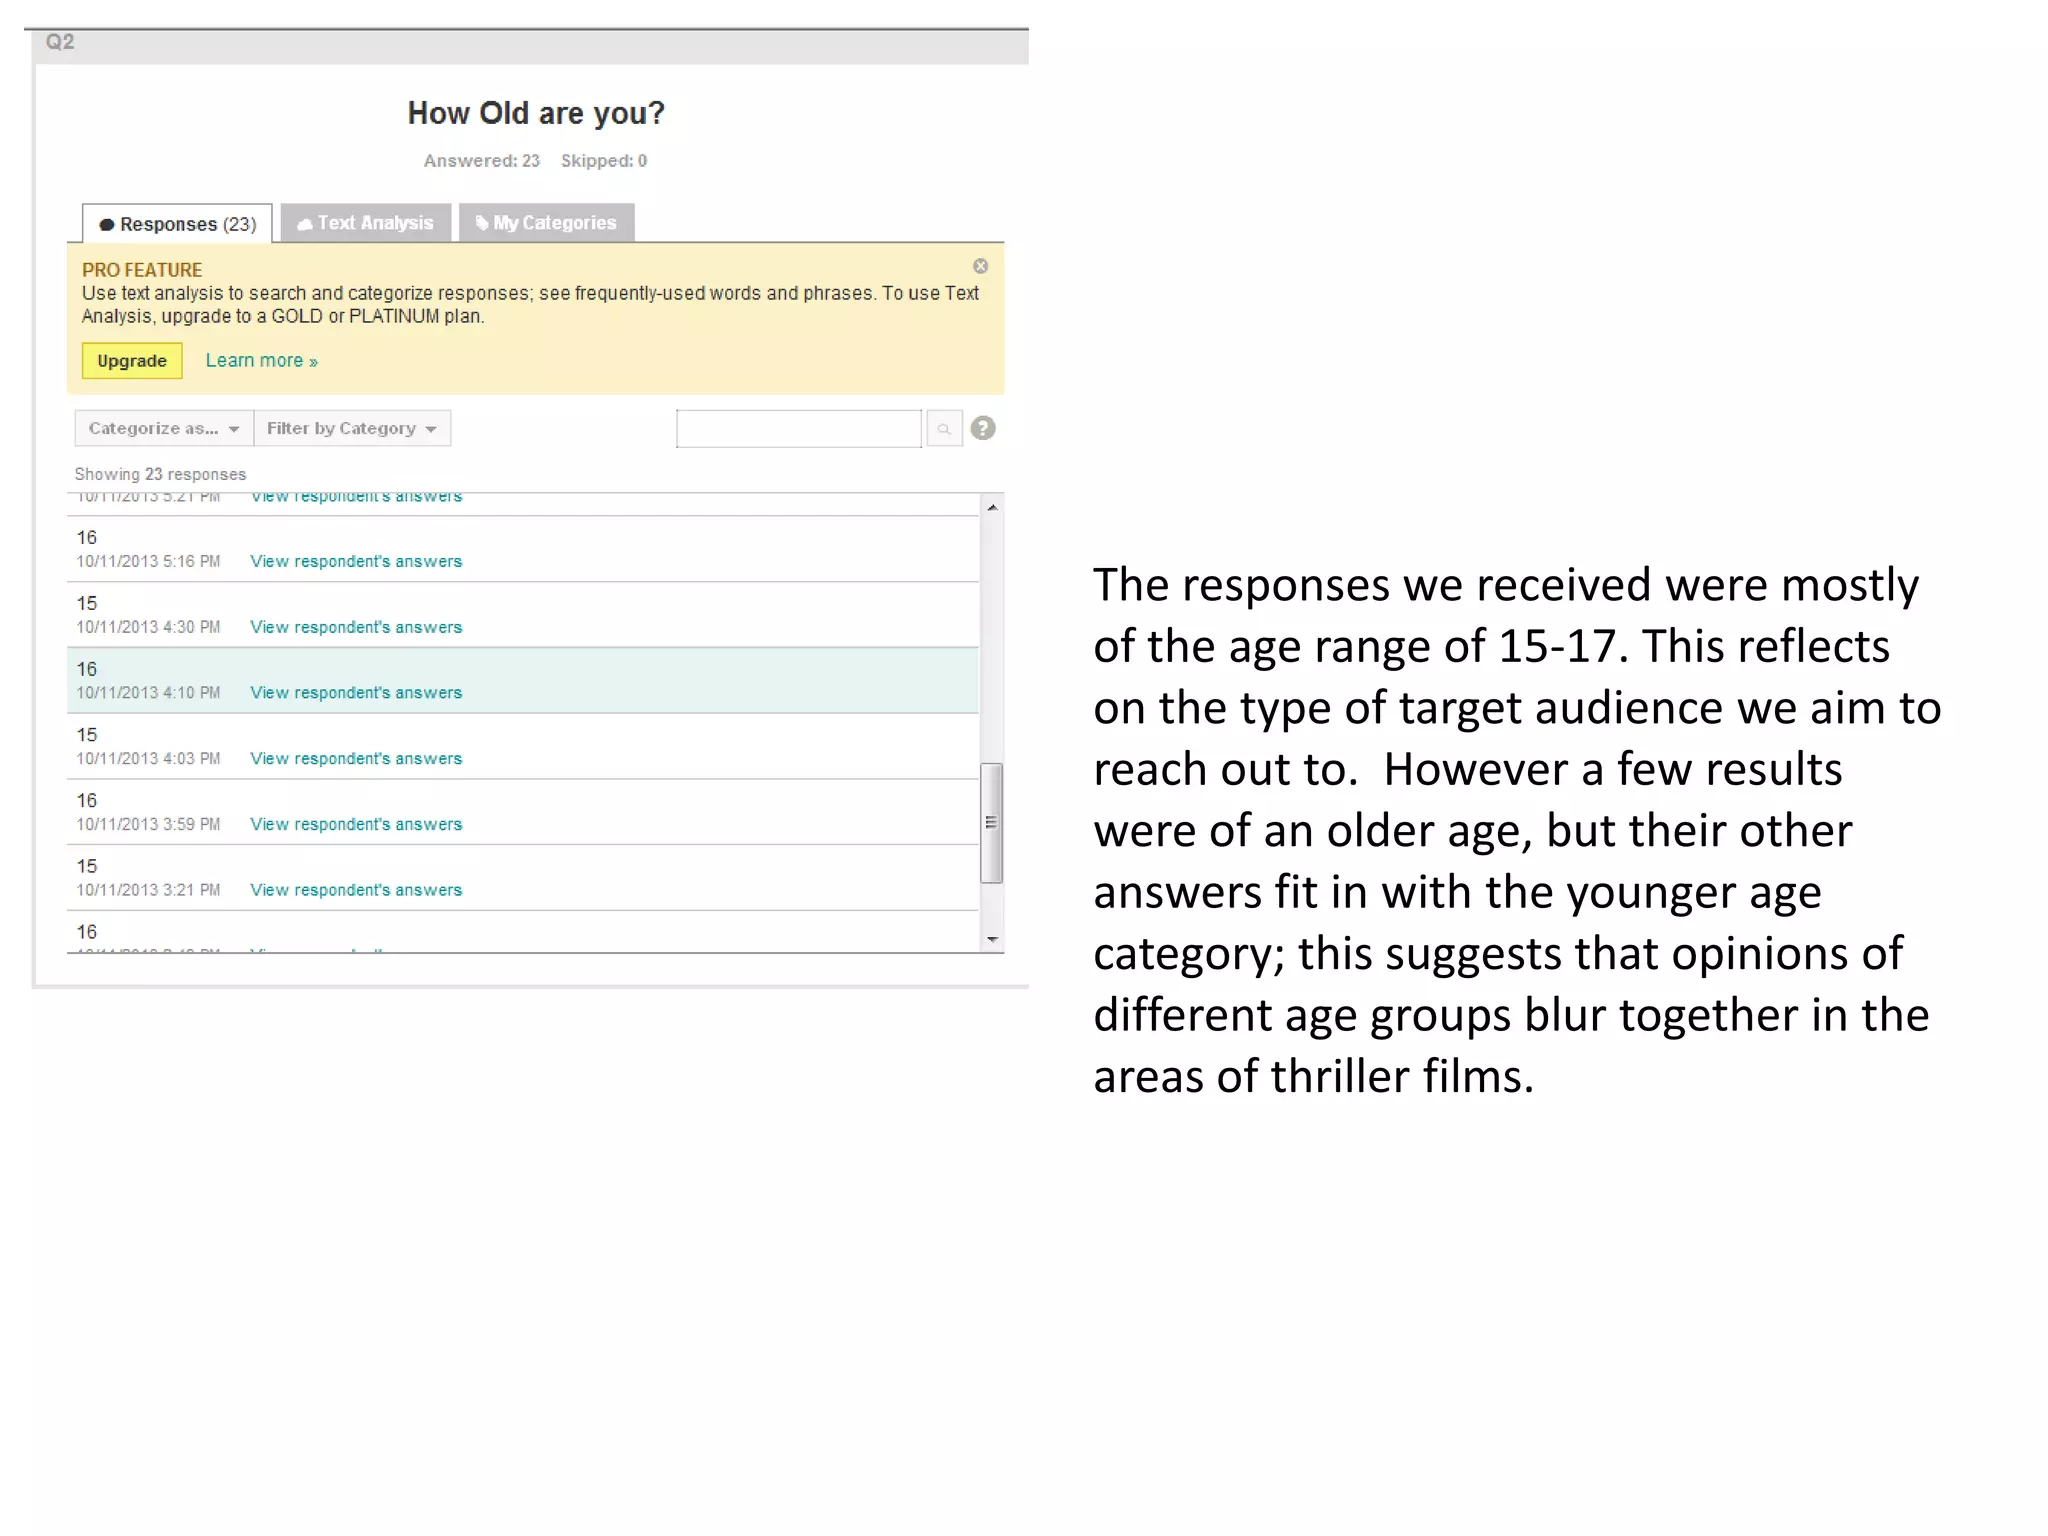2048x1536 pixels.
Task: View respondent's answers for 4:03 PM response
Action: [356, 759]
